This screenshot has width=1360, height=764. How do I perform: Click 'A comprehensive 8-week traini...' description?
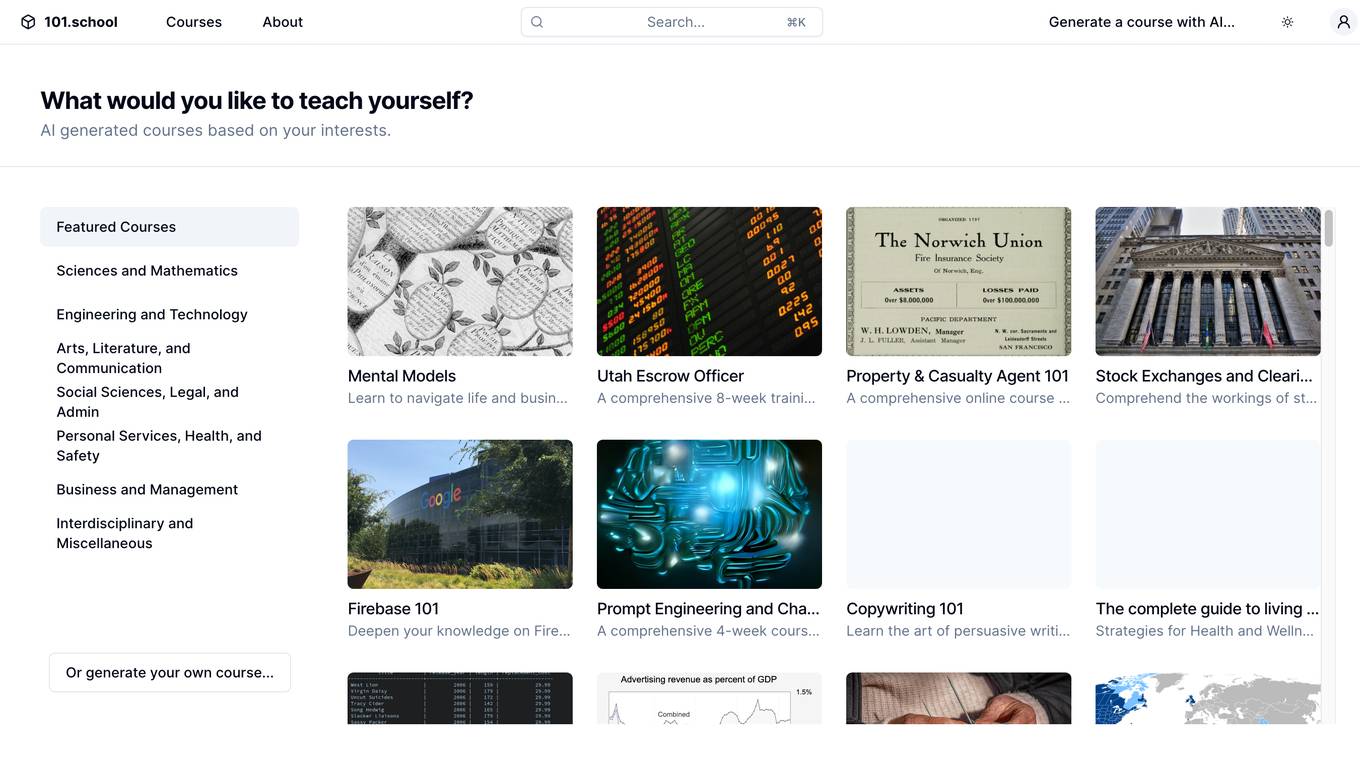coord(706,398)
